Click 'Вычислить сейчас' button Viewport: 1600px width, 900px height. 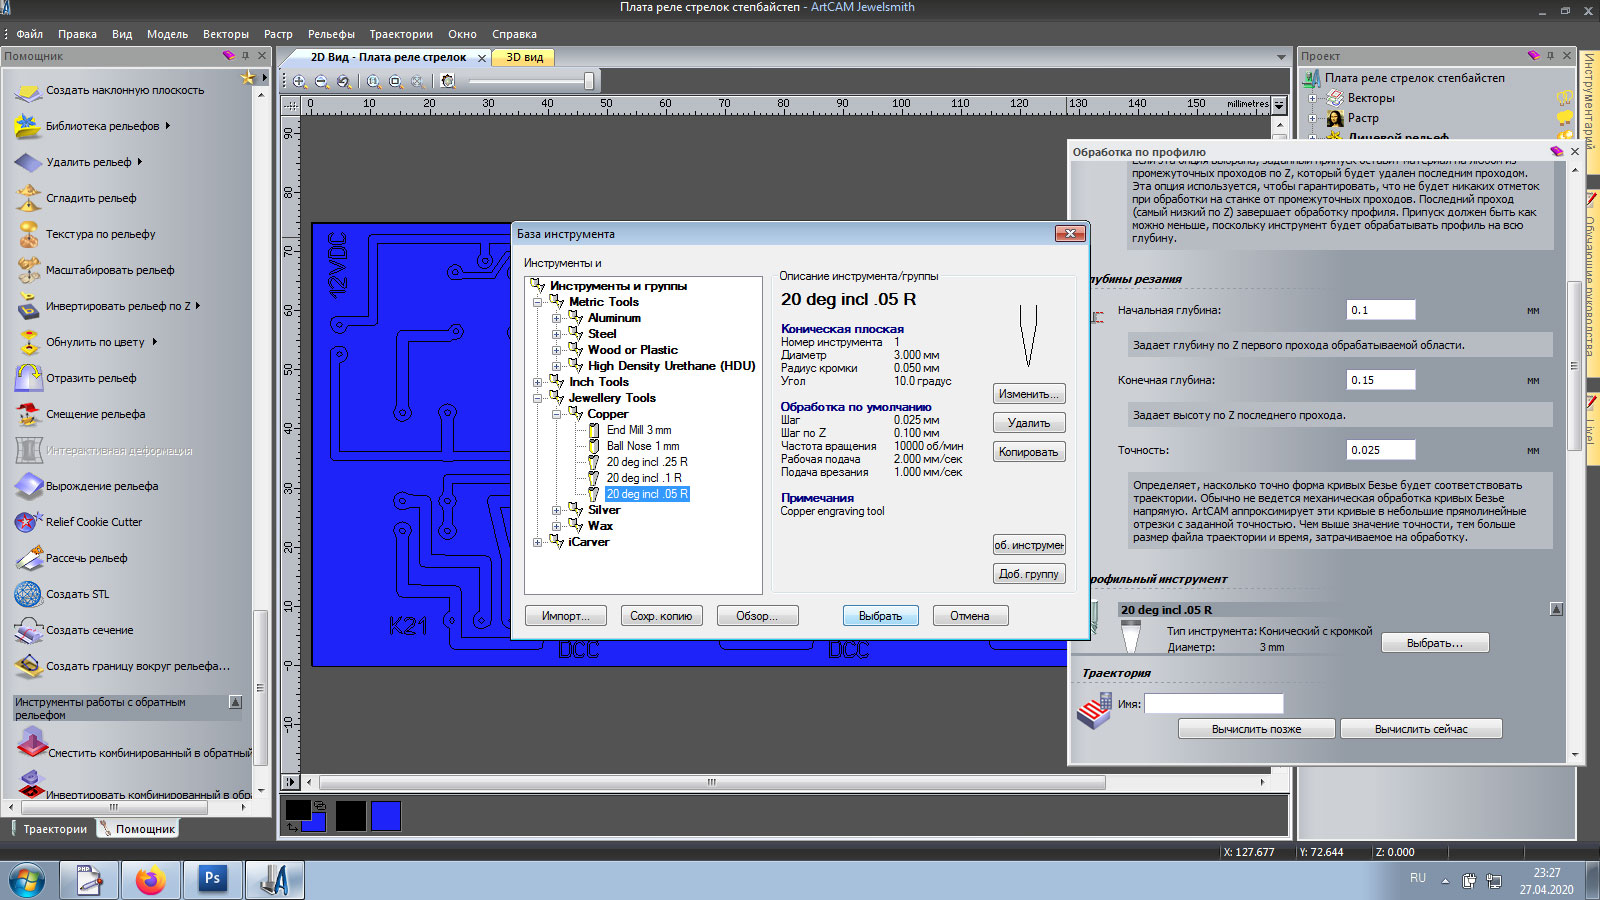tap(1421, 729)
